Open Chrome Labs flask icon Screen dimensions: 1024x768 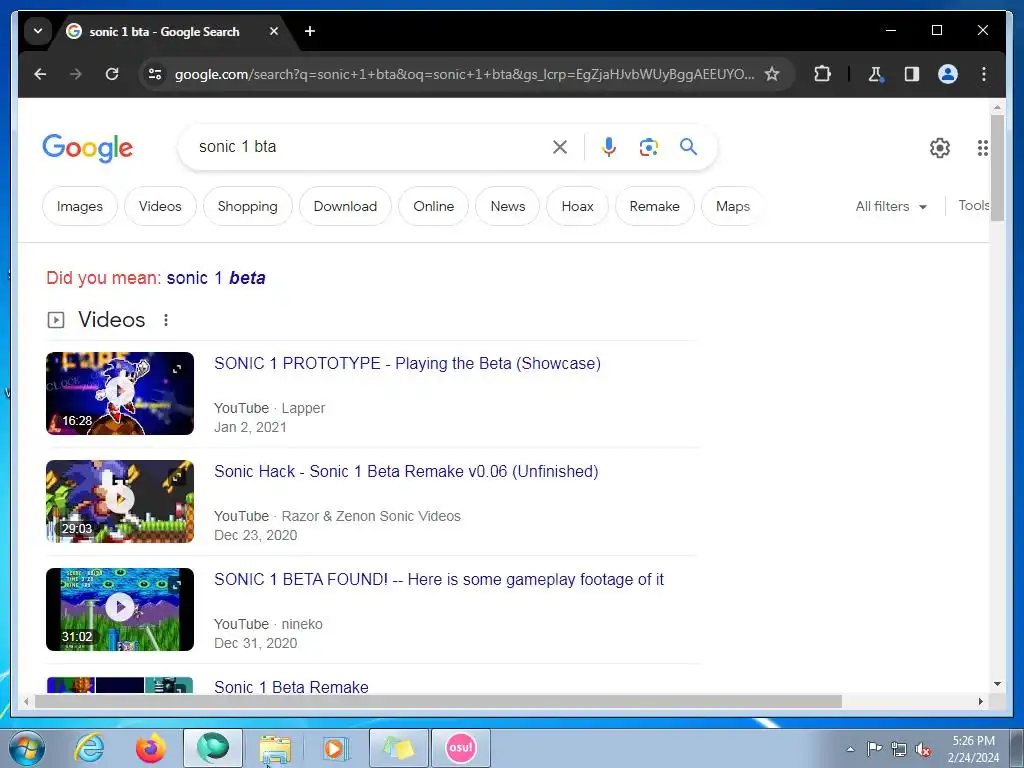click(x=876, y=74)
